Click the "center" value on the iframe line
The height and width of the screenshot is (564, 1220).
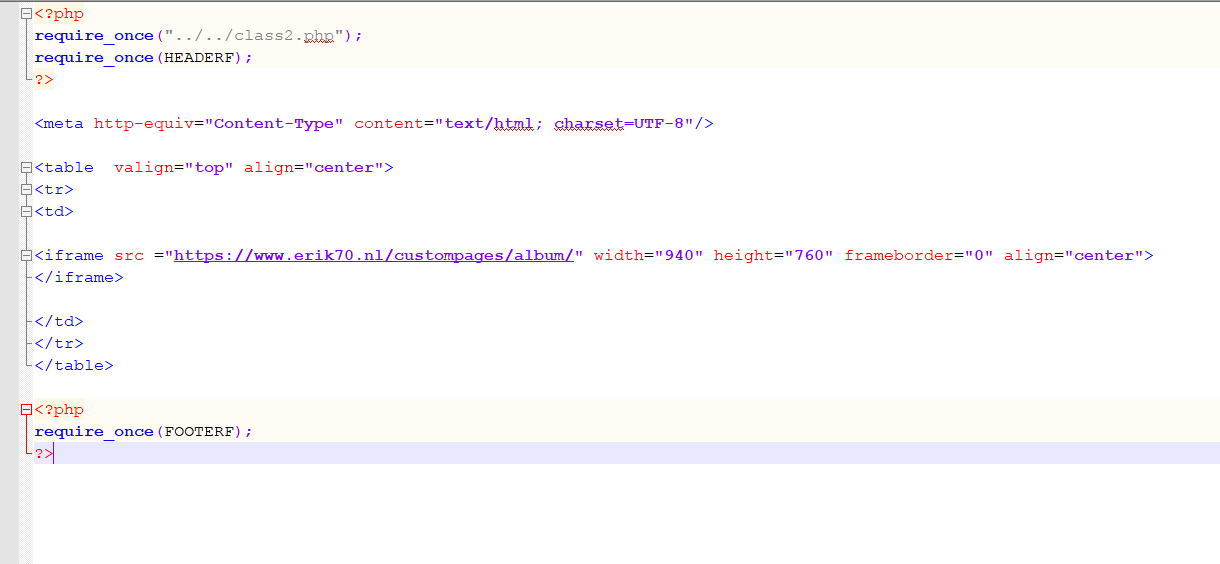coord(1104,255)
